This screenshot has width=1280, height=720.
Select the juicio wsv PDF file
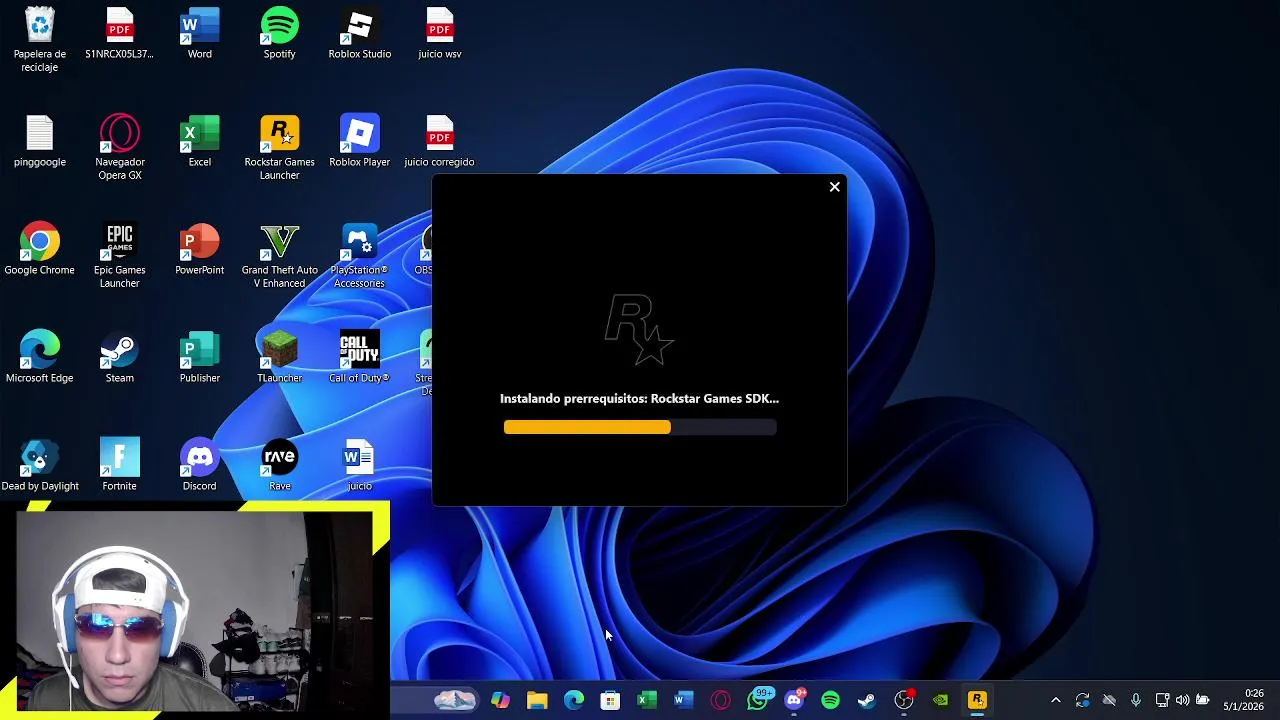coord(439,33)
